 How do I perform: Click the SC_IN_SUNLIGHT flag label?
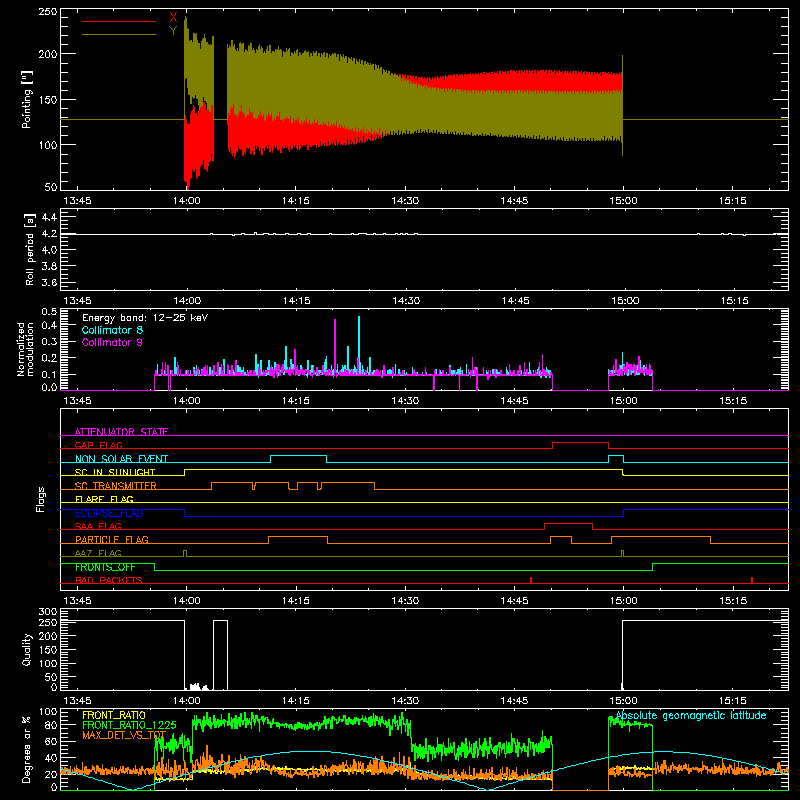[x=115, y=472]
